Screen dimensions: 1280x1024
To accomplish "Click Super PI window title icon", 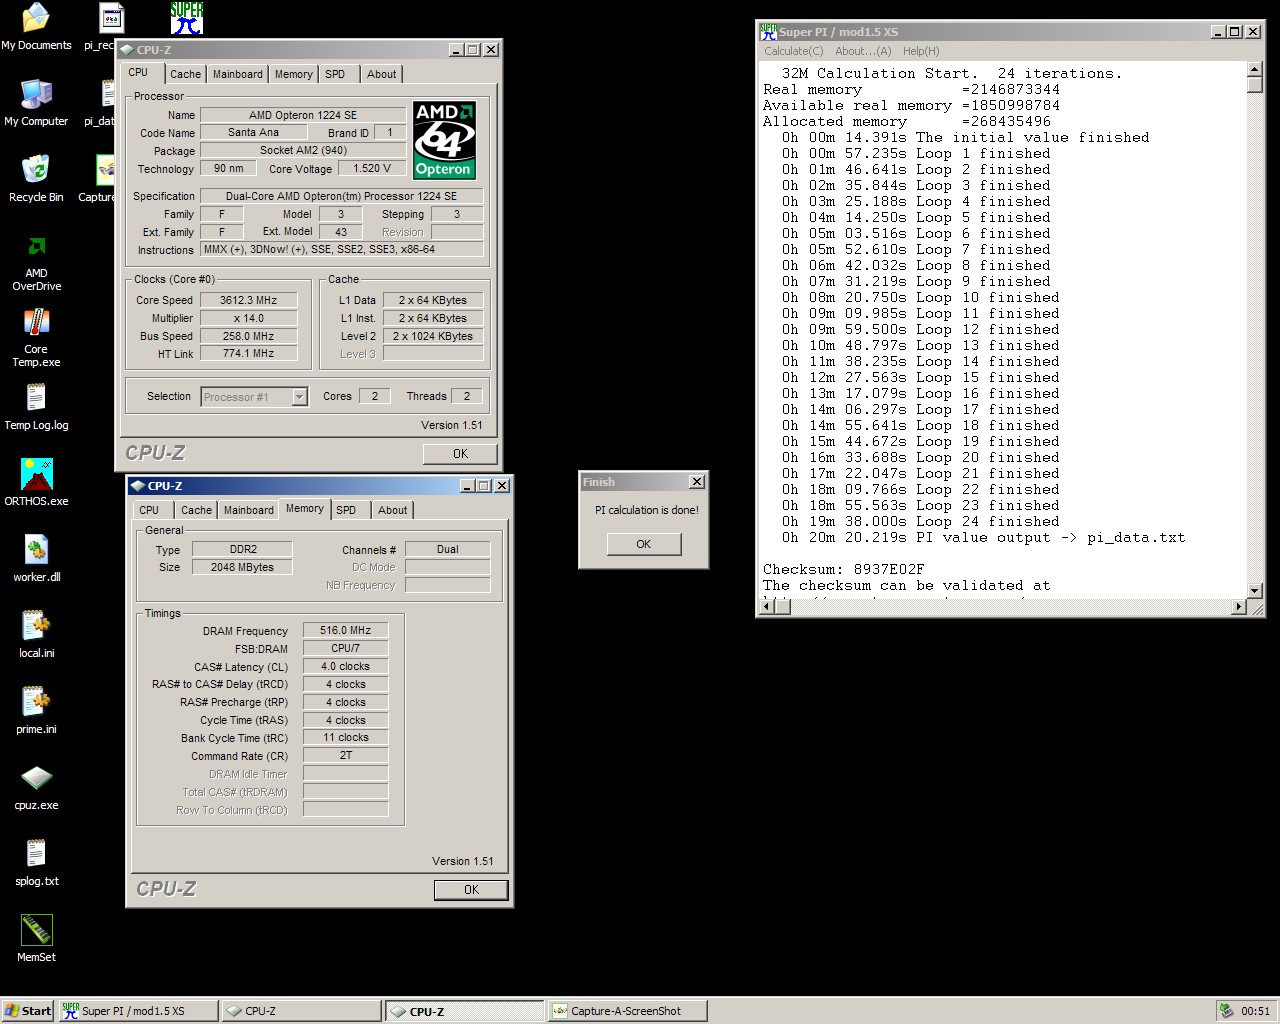I will [768, 32].
